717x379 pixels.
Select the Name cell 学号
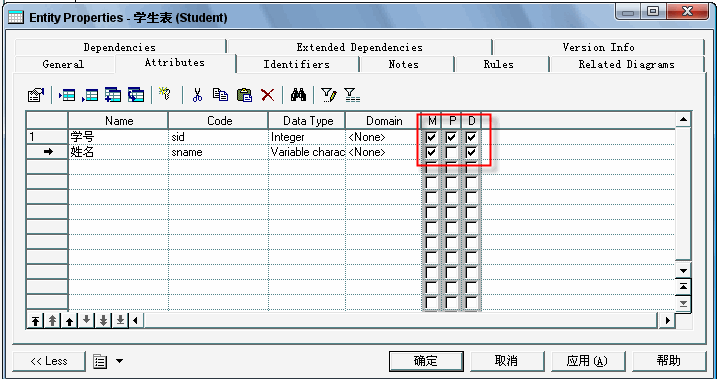click(x=118, y=137)
